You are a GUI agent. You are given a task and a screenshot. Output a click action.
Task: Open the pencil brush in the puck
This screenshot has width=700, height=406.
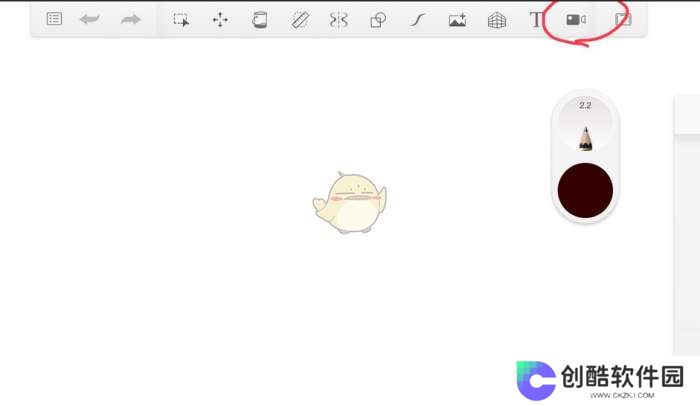(585, 138)
